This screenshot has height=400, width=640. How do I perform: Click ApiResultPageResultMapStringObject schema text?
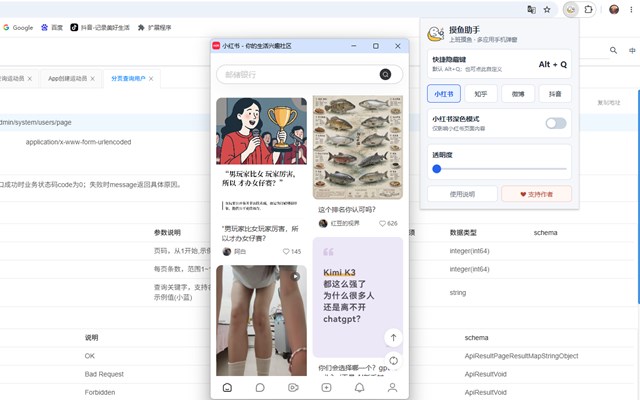pos(521,356)
